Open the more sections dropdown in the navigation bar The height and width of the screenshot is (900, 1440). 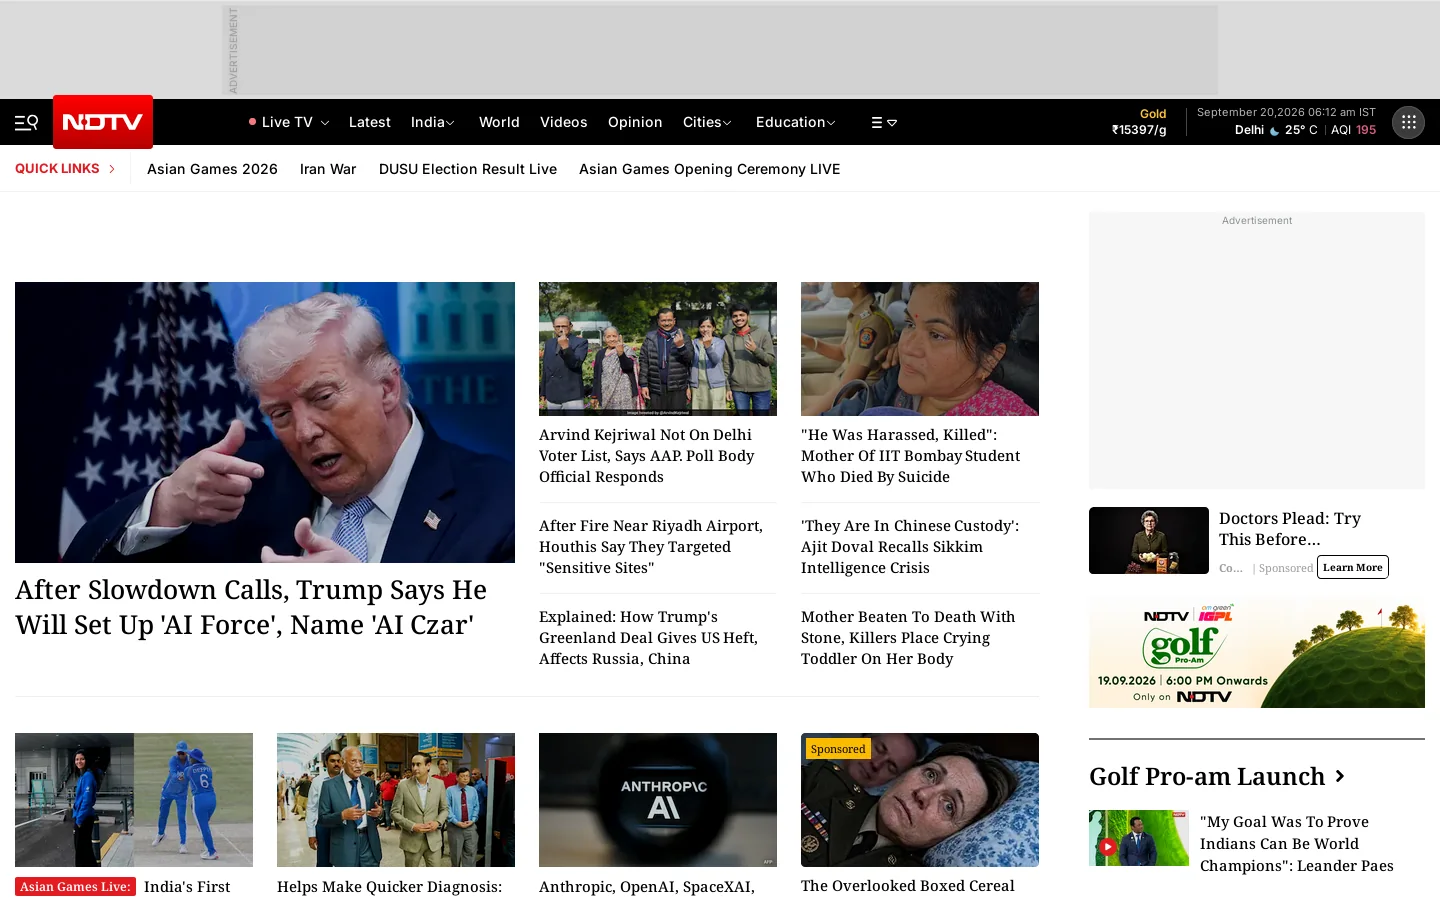pos(884,122)
